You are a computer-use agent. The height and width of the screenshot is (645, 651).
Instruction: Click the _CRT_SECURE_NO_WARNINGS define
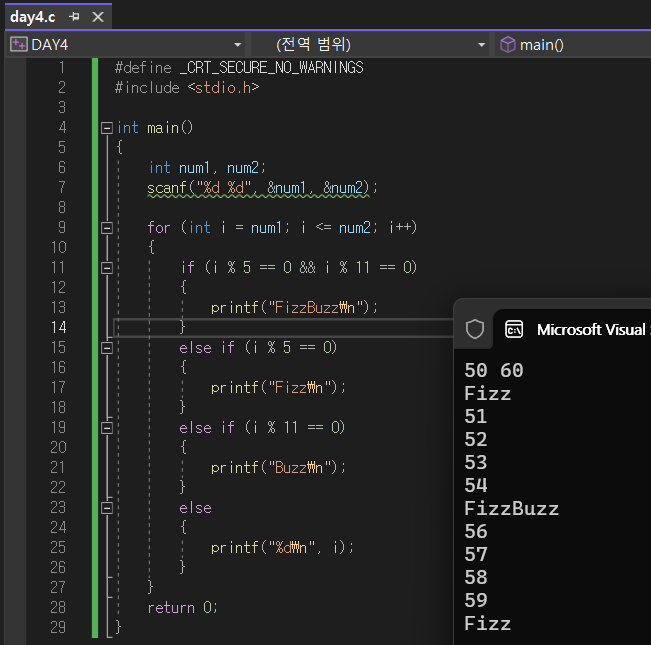pos(272,68)
